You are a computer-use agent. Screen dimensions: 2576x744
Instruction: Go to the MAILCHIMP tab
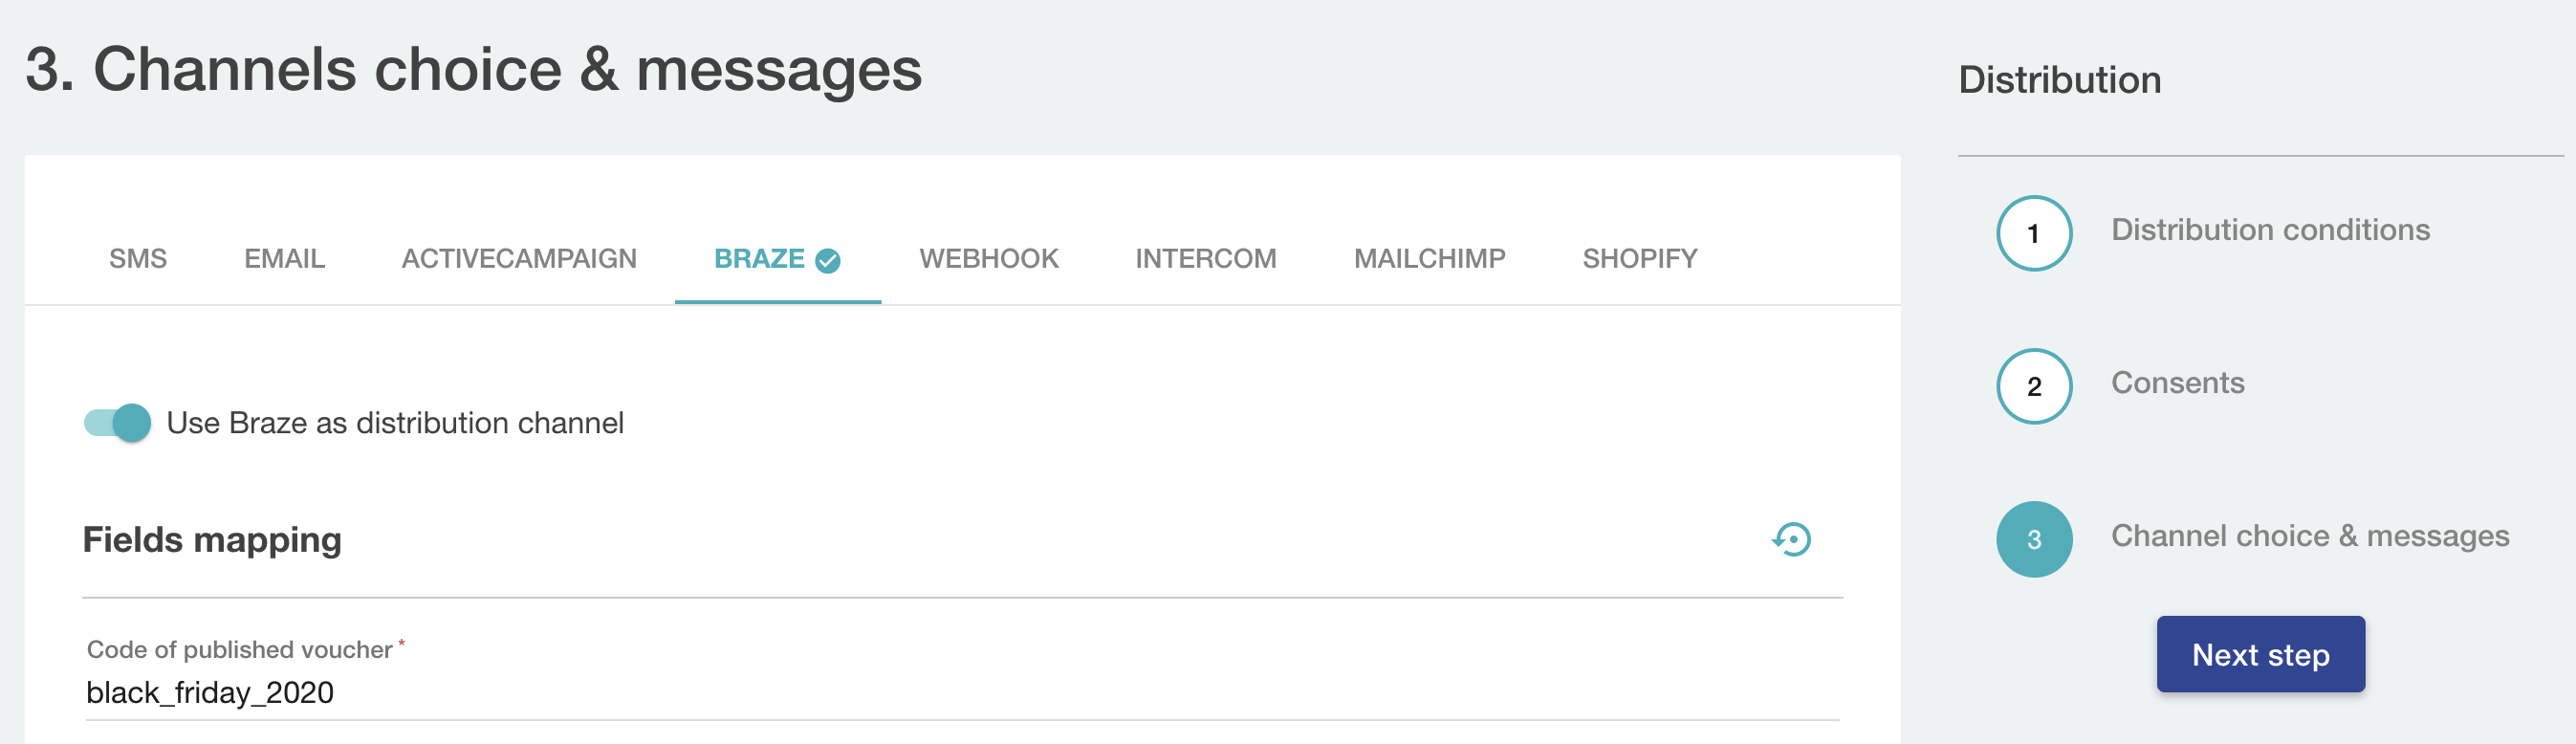click(1429, 259)
